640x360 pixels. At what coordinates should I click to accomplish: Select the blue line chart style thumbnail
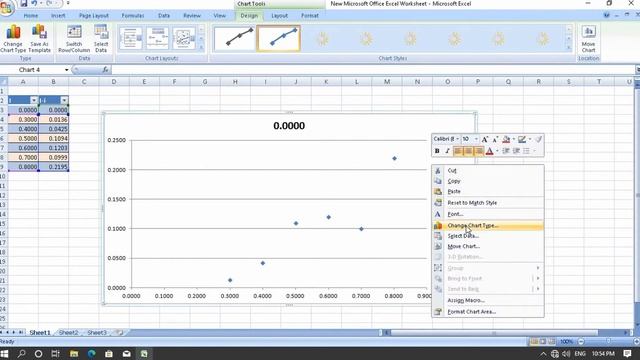point(278,38)
